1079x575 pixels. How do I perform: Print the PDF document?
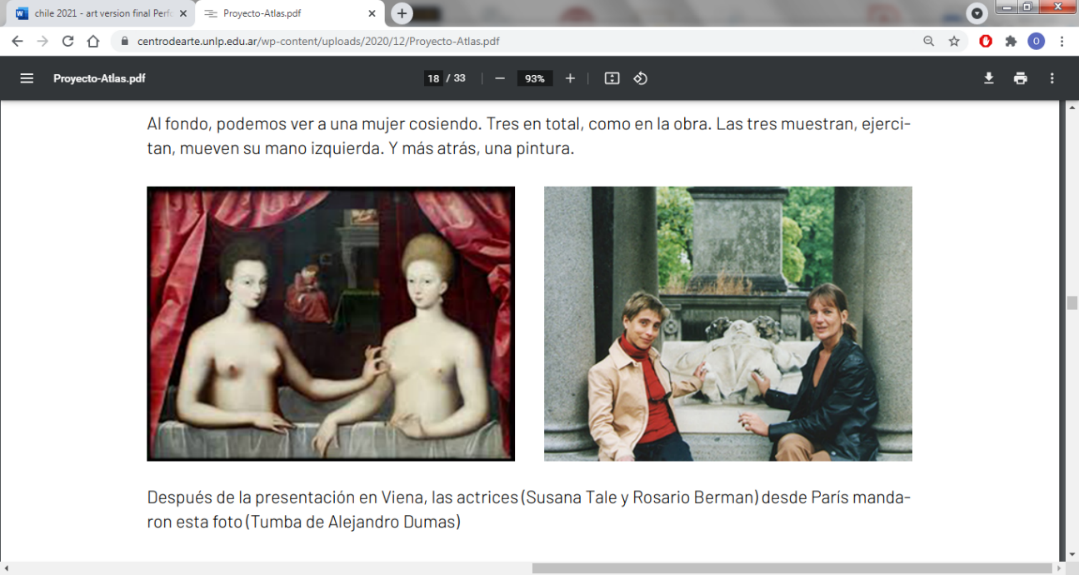point(1020,78)
